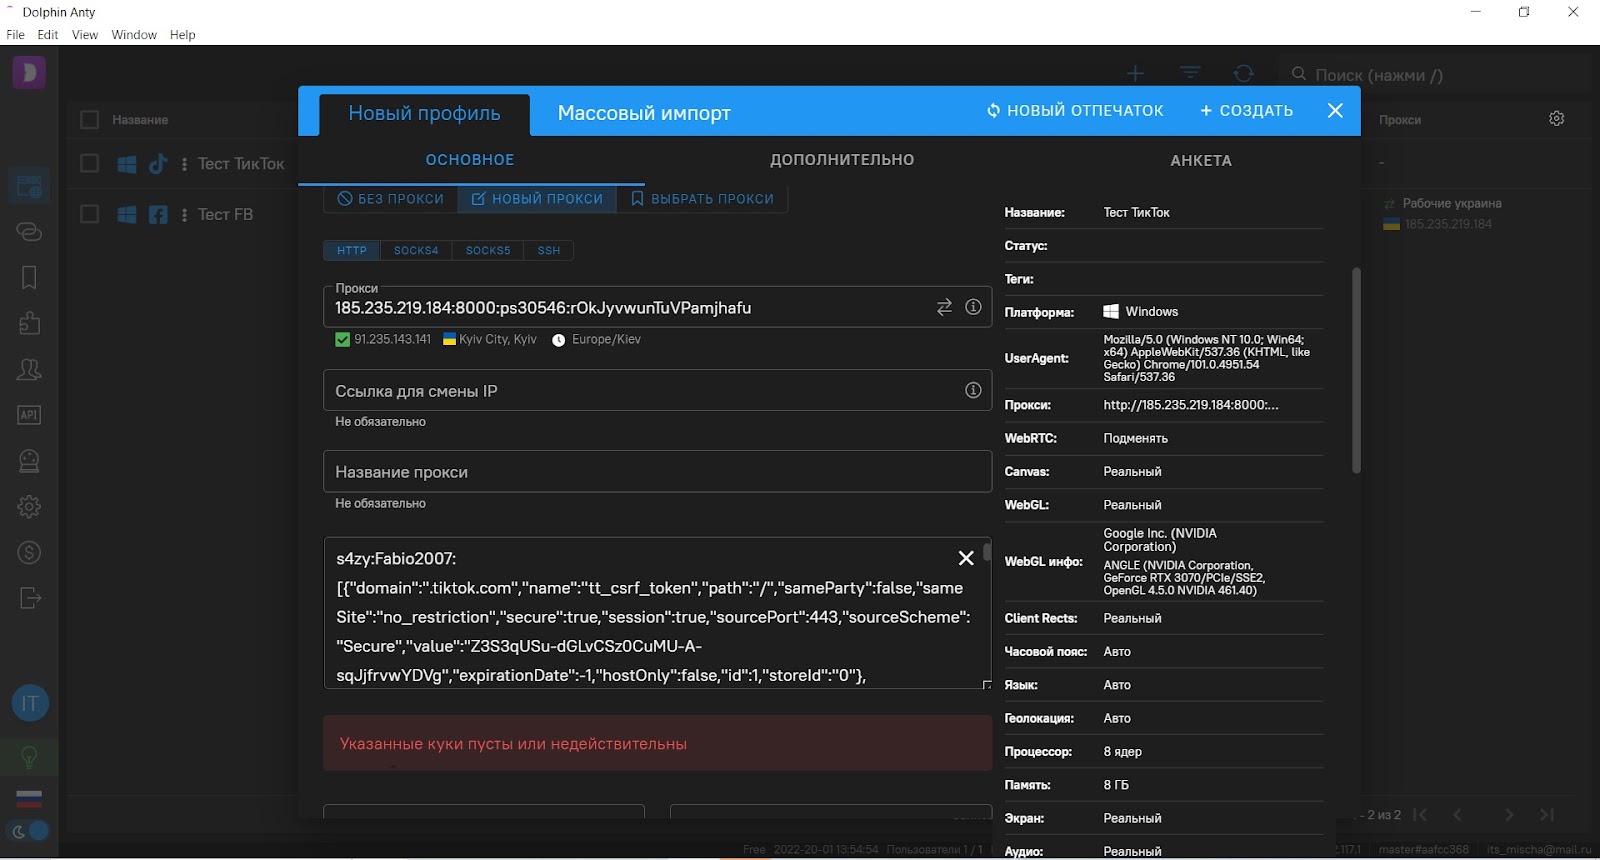Open View menu
Screen dimensions: 1600x860
[x=85, y=35]
